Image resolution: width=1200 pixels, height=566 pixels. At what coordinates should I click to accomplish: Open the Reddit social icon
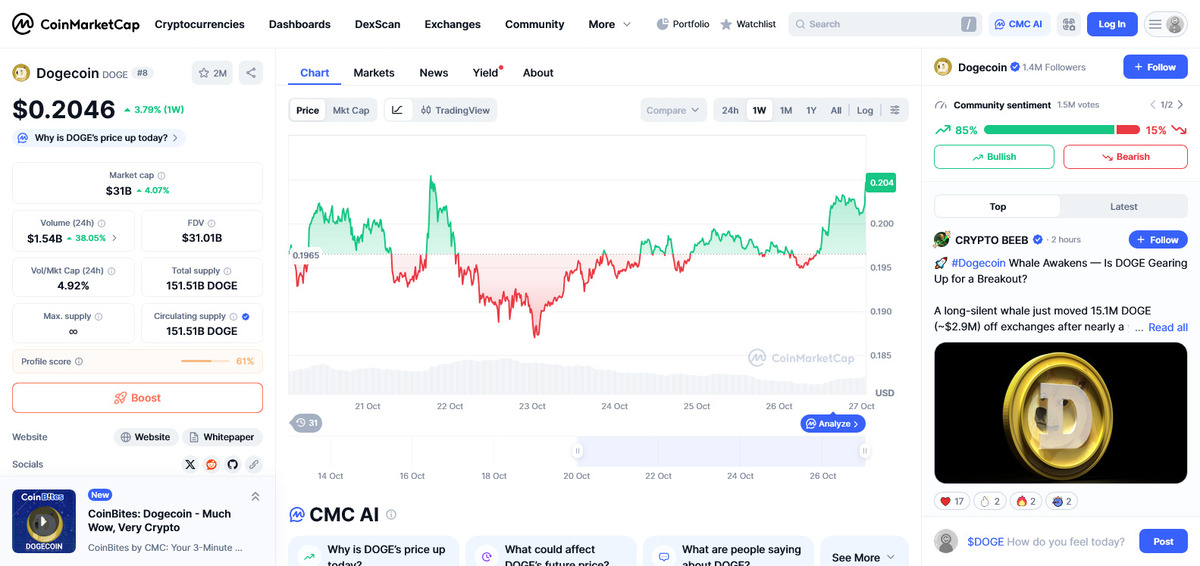pyautogui.click(x=211, y=464)
